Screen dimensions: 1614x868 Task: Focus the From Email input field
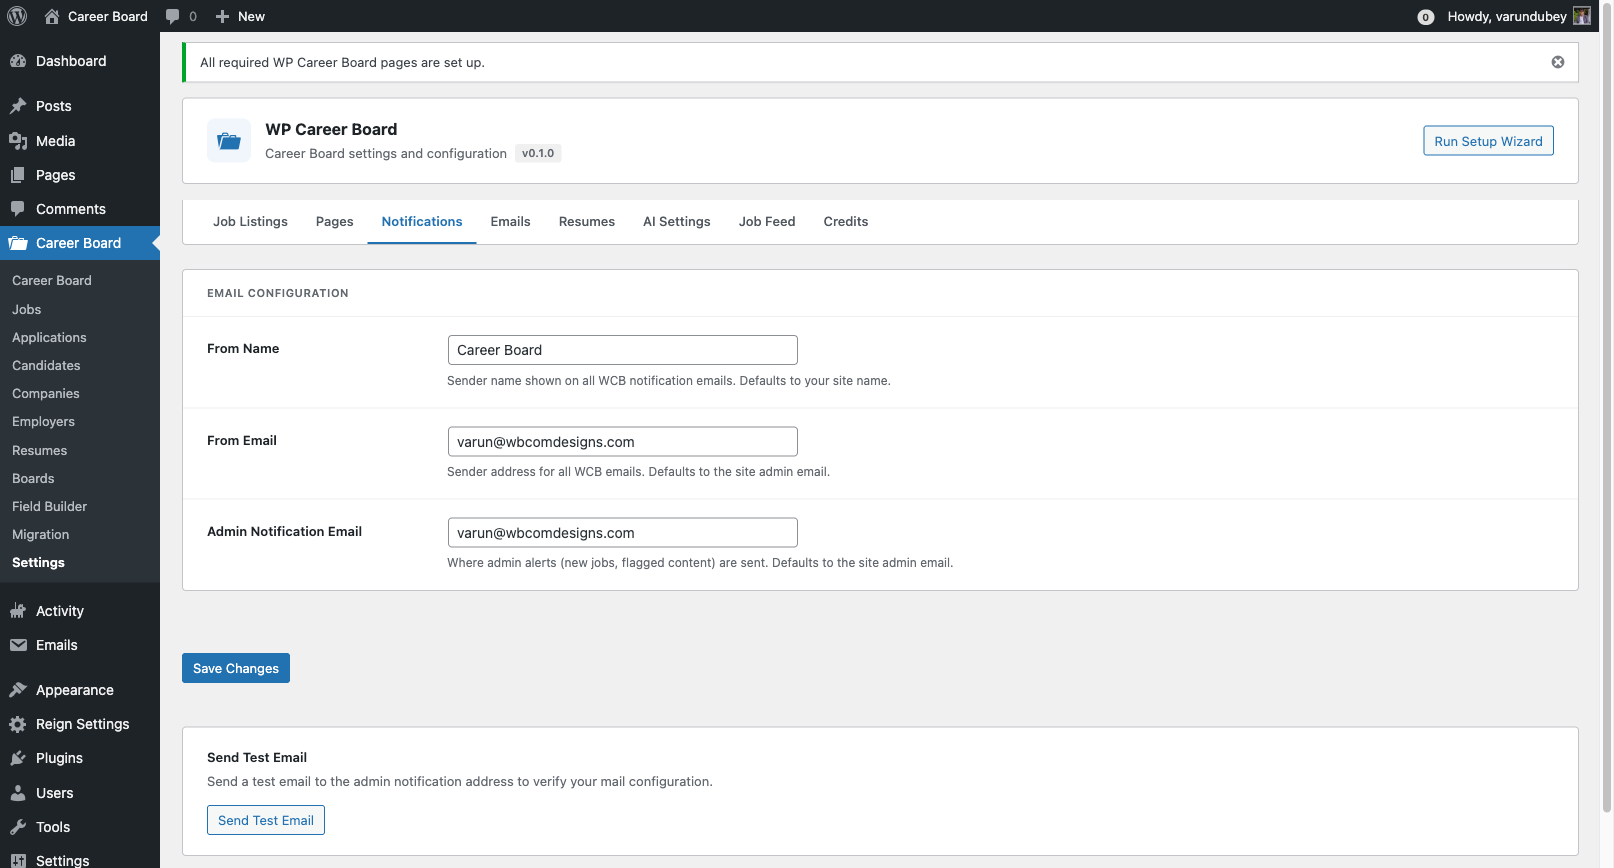pos(622,442)
